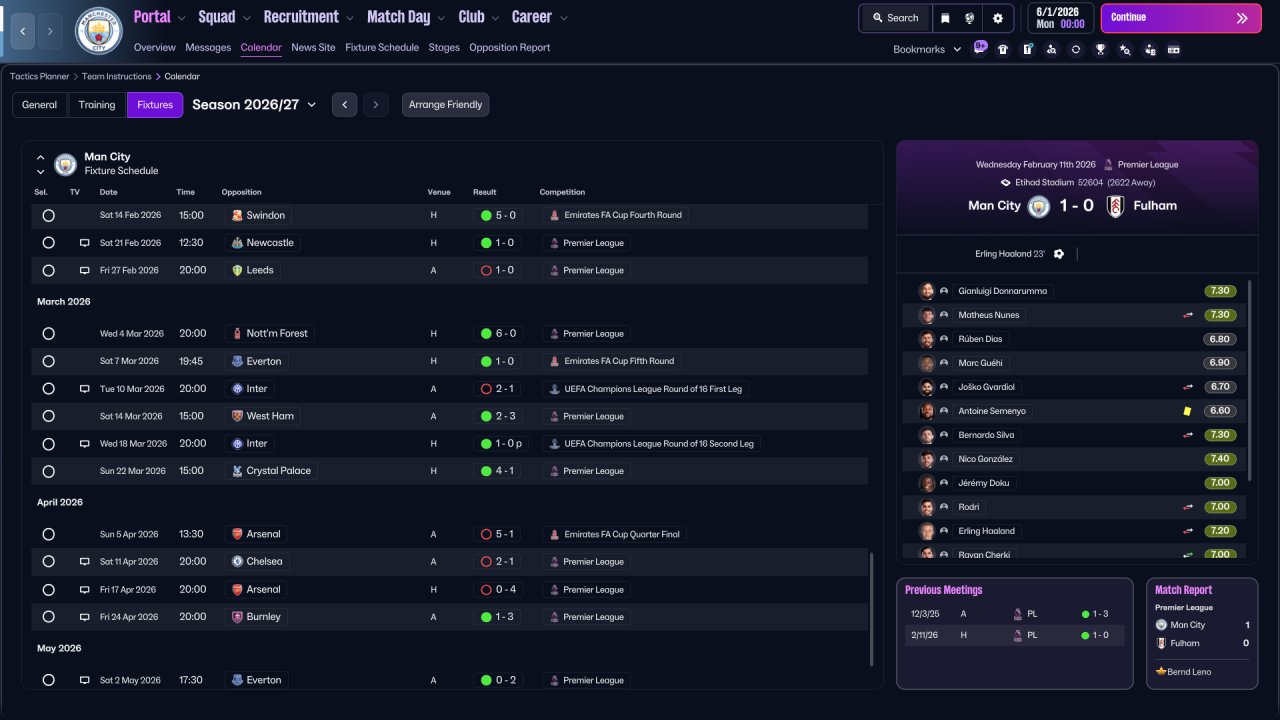Click the fixture list vertical scrollbar
This screenshot has width=1280, height=720.
[x=873, y=609]
